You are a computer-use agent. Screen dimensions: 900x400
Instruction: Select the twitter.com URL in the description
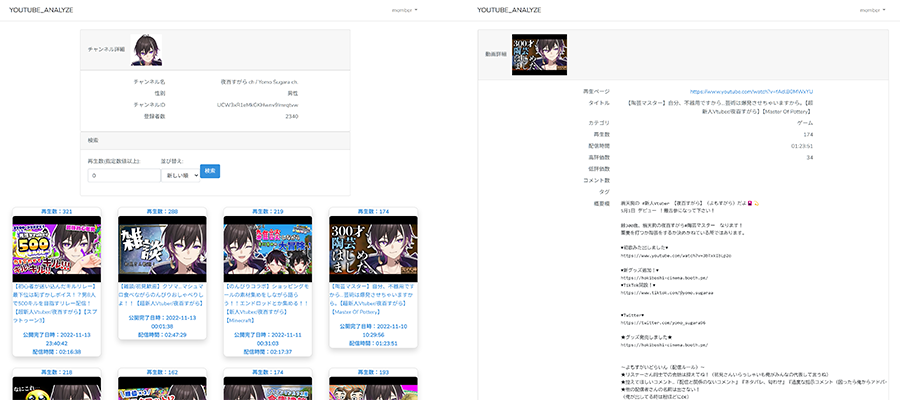click(663, 323)
